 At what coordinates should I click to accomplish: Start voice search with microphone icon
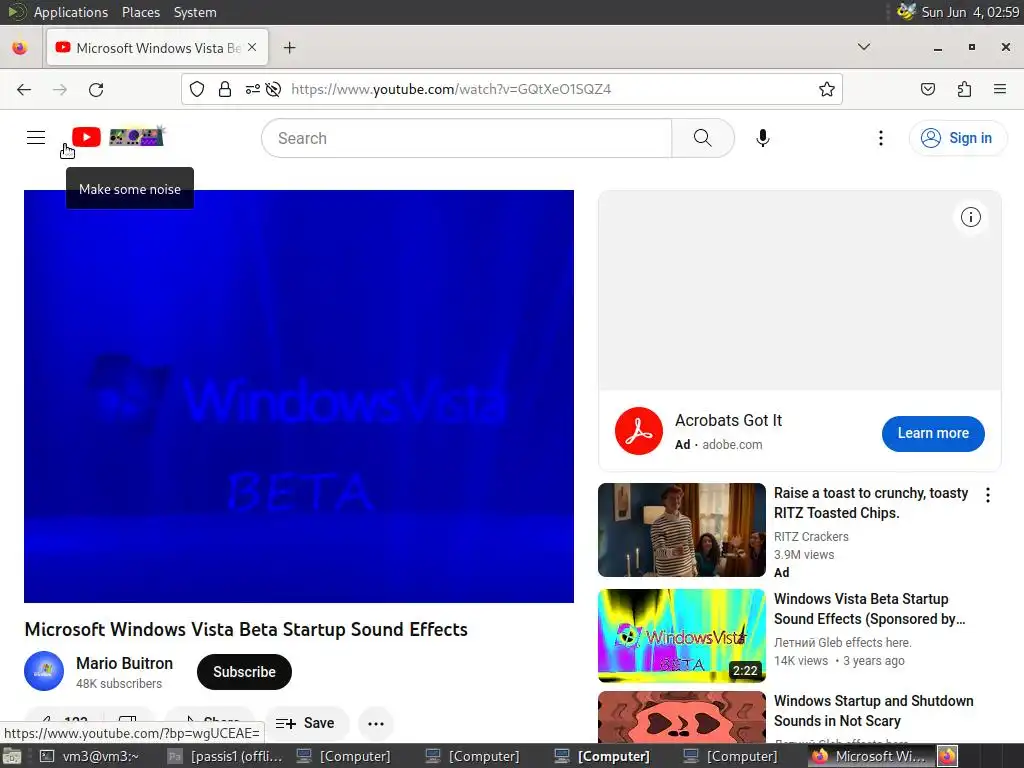[762, 138]
